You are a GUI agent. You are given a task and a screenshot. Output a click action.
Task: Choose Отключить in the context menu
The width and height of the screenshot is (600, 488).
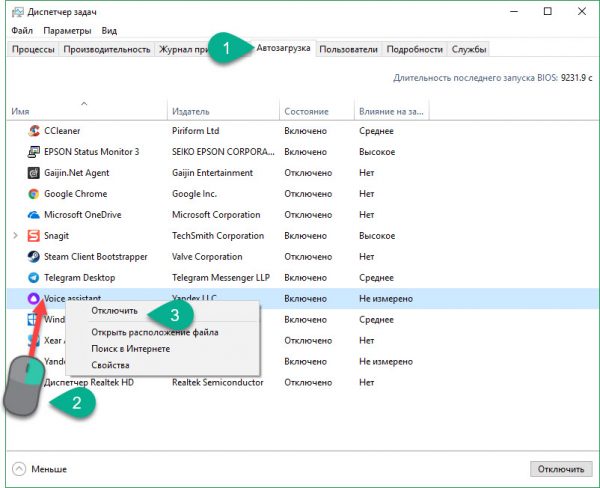point(114,311)
